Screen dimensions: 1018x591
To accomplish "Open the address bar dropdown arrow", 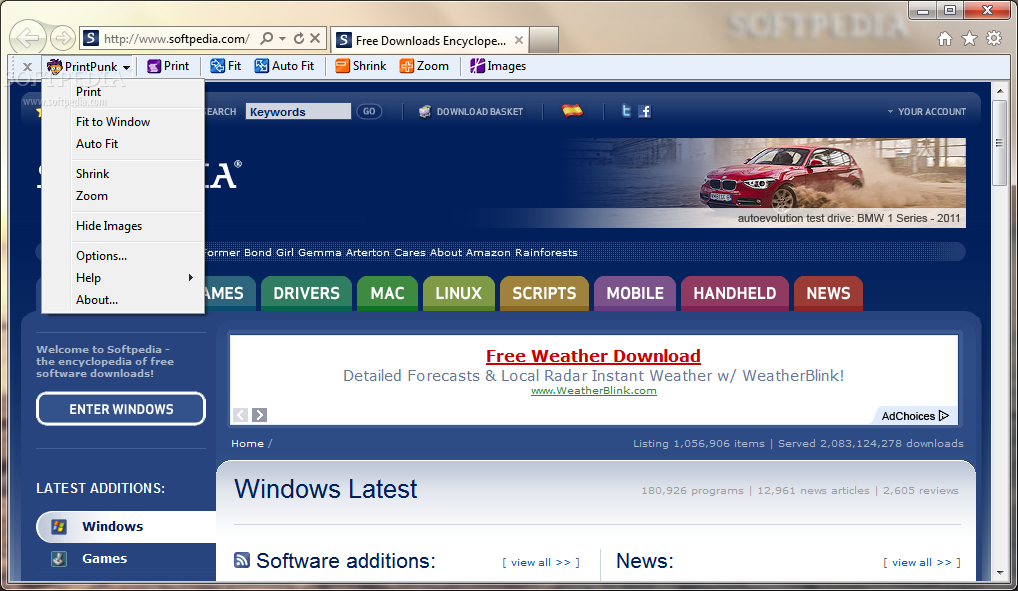I will tap(282, 39).
